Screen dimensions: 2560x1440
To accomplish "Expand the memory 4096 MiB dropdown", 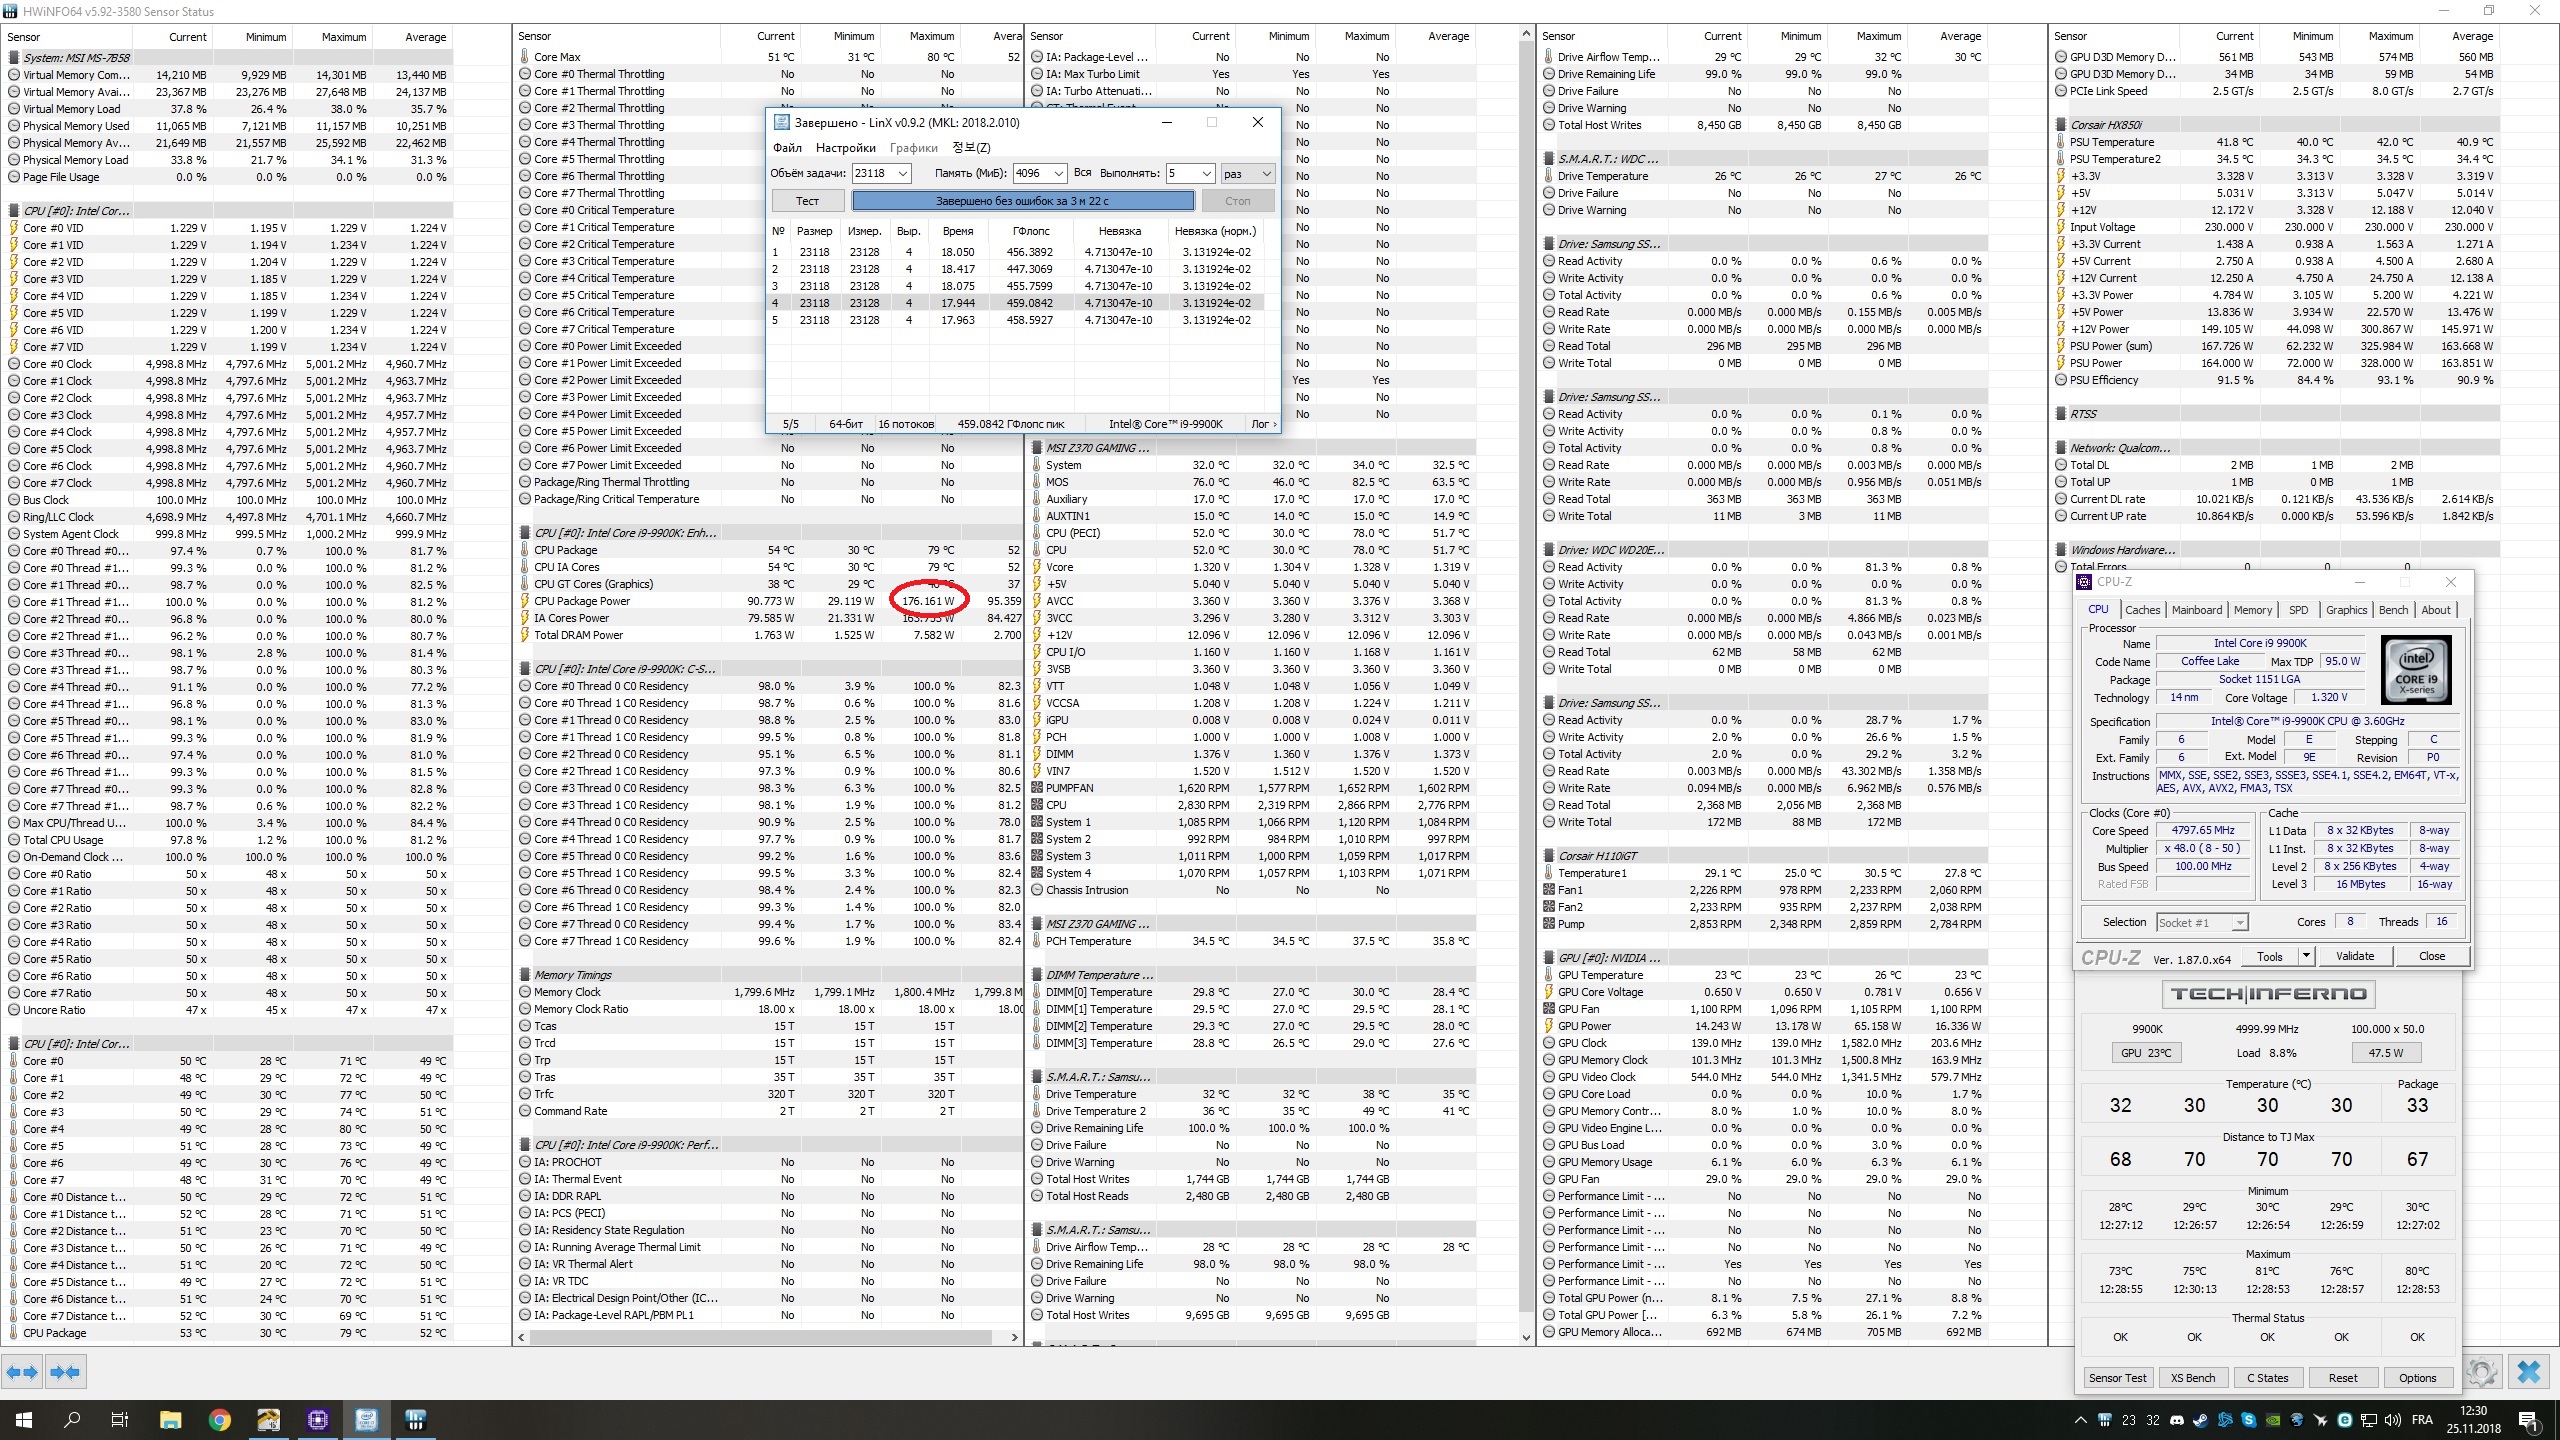I will [x=1058, y=174].
